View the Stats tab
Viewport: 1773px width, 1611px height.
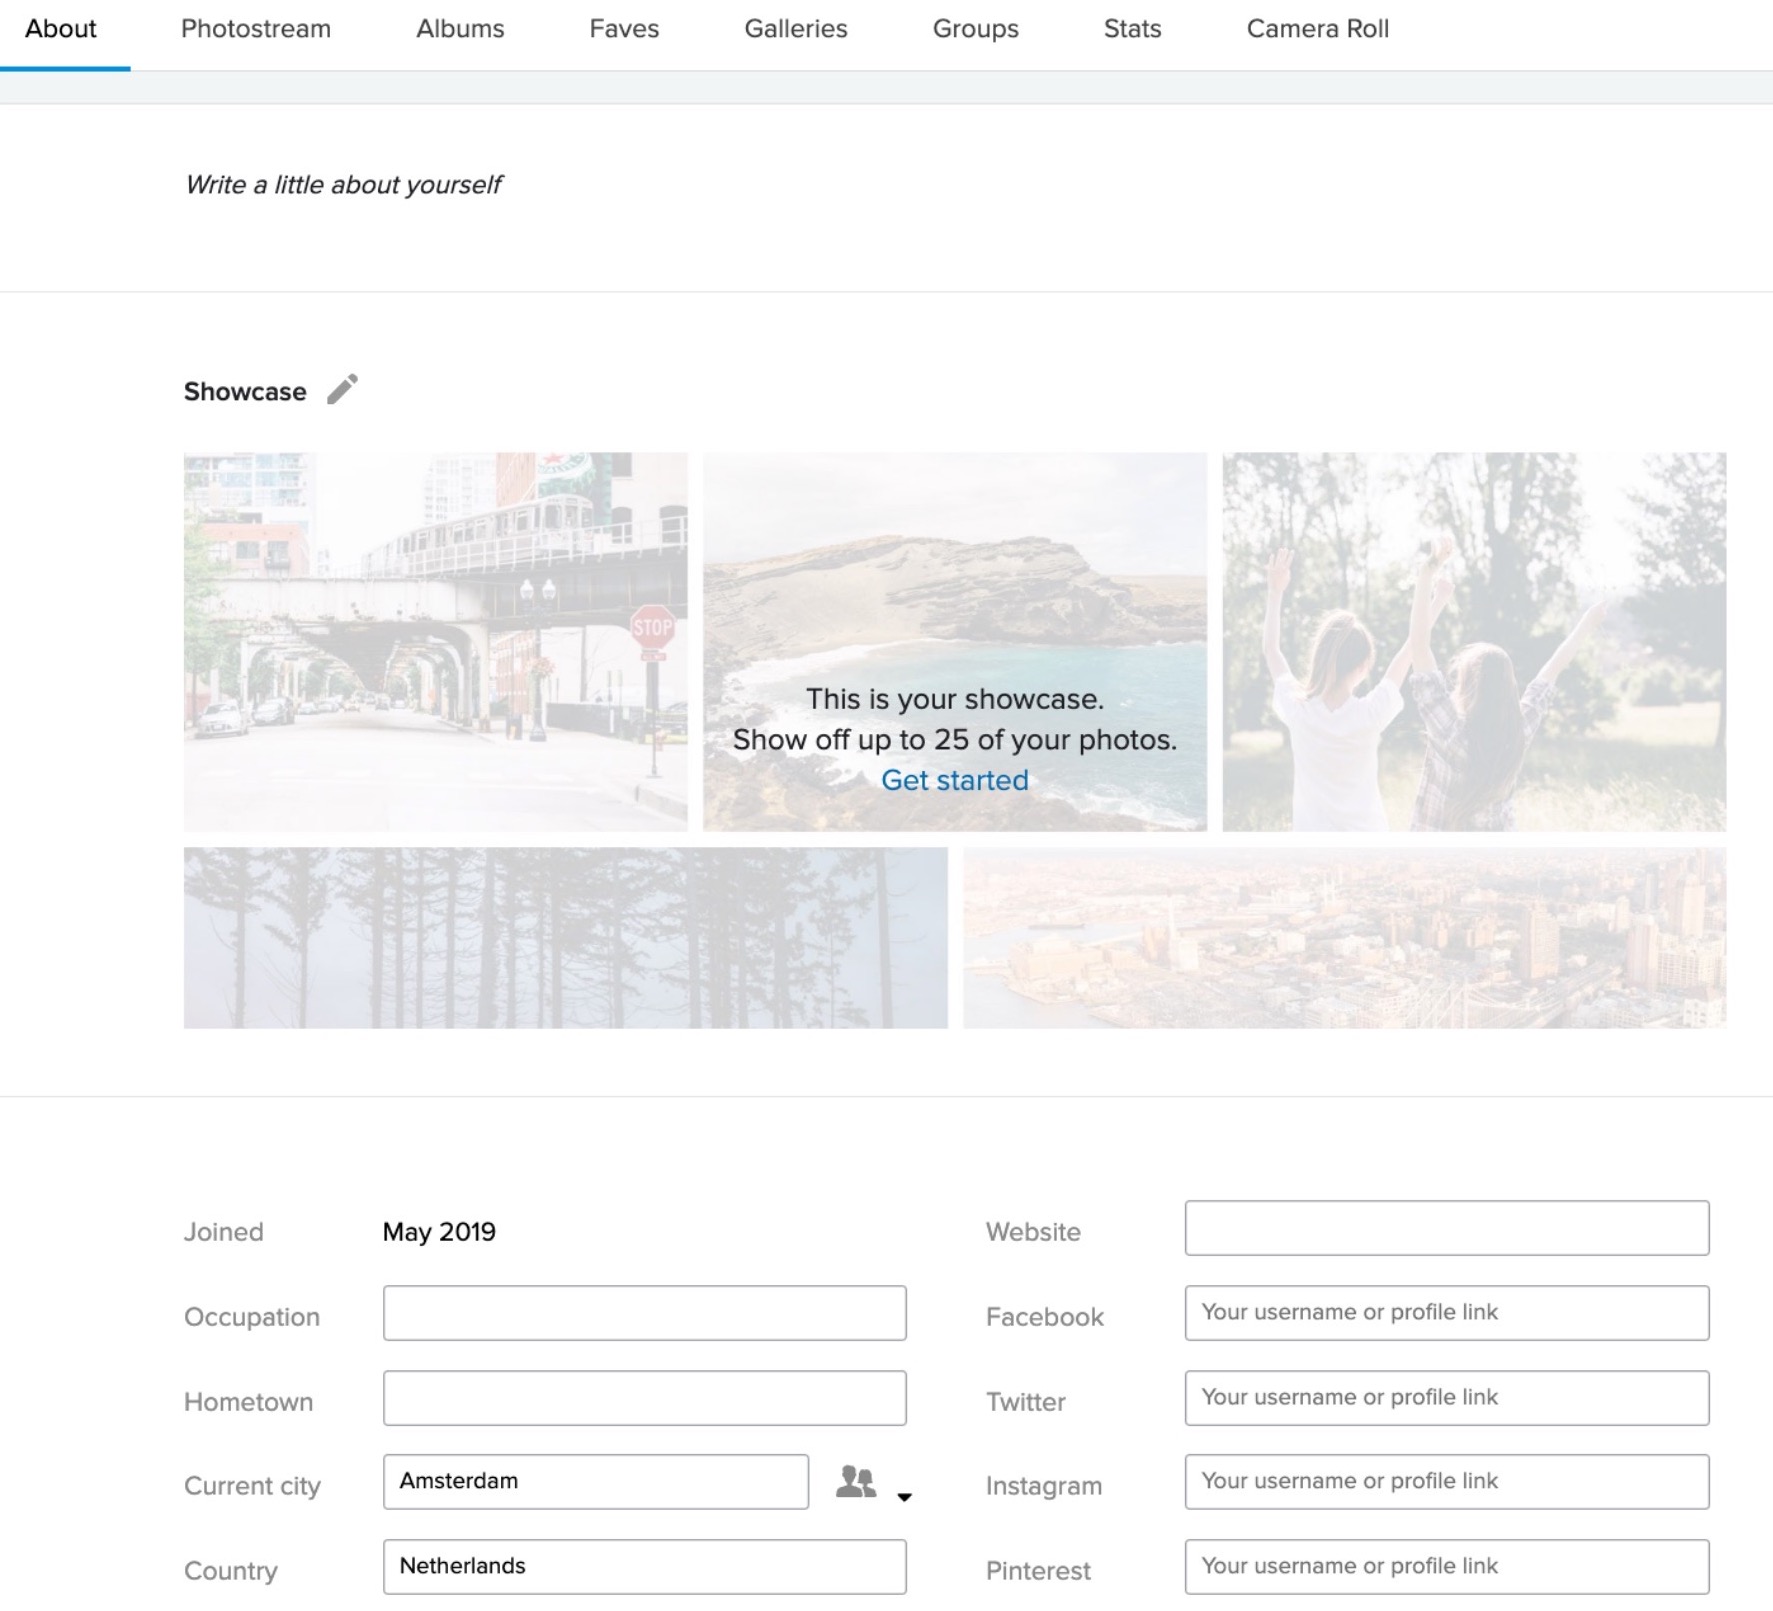tap(1132, 29)
